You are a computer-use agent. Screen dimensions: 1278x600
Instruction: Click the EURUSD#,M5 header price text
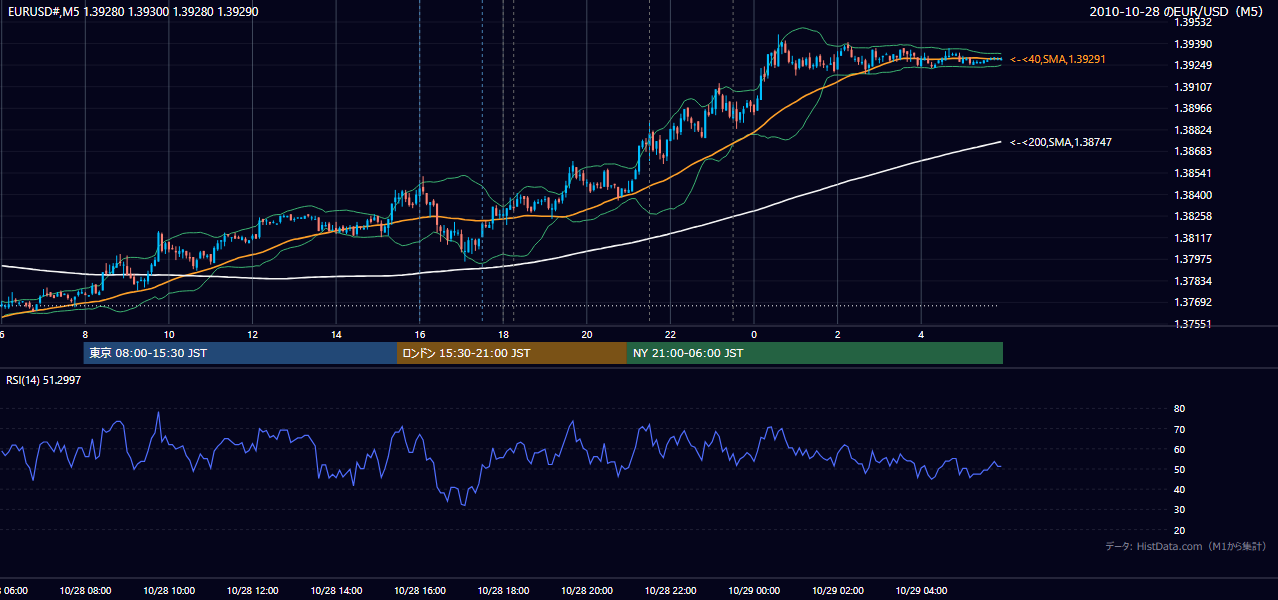(131, 12)
